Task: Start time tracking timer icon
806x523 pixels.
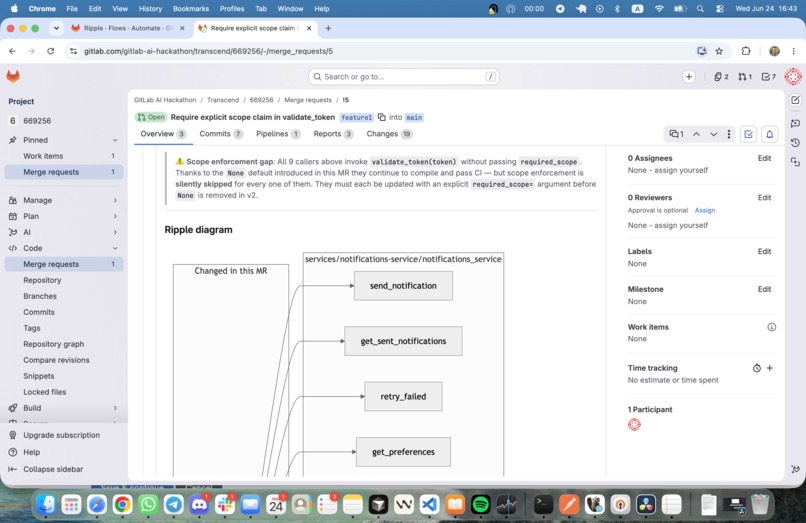Action: point(757,368)
